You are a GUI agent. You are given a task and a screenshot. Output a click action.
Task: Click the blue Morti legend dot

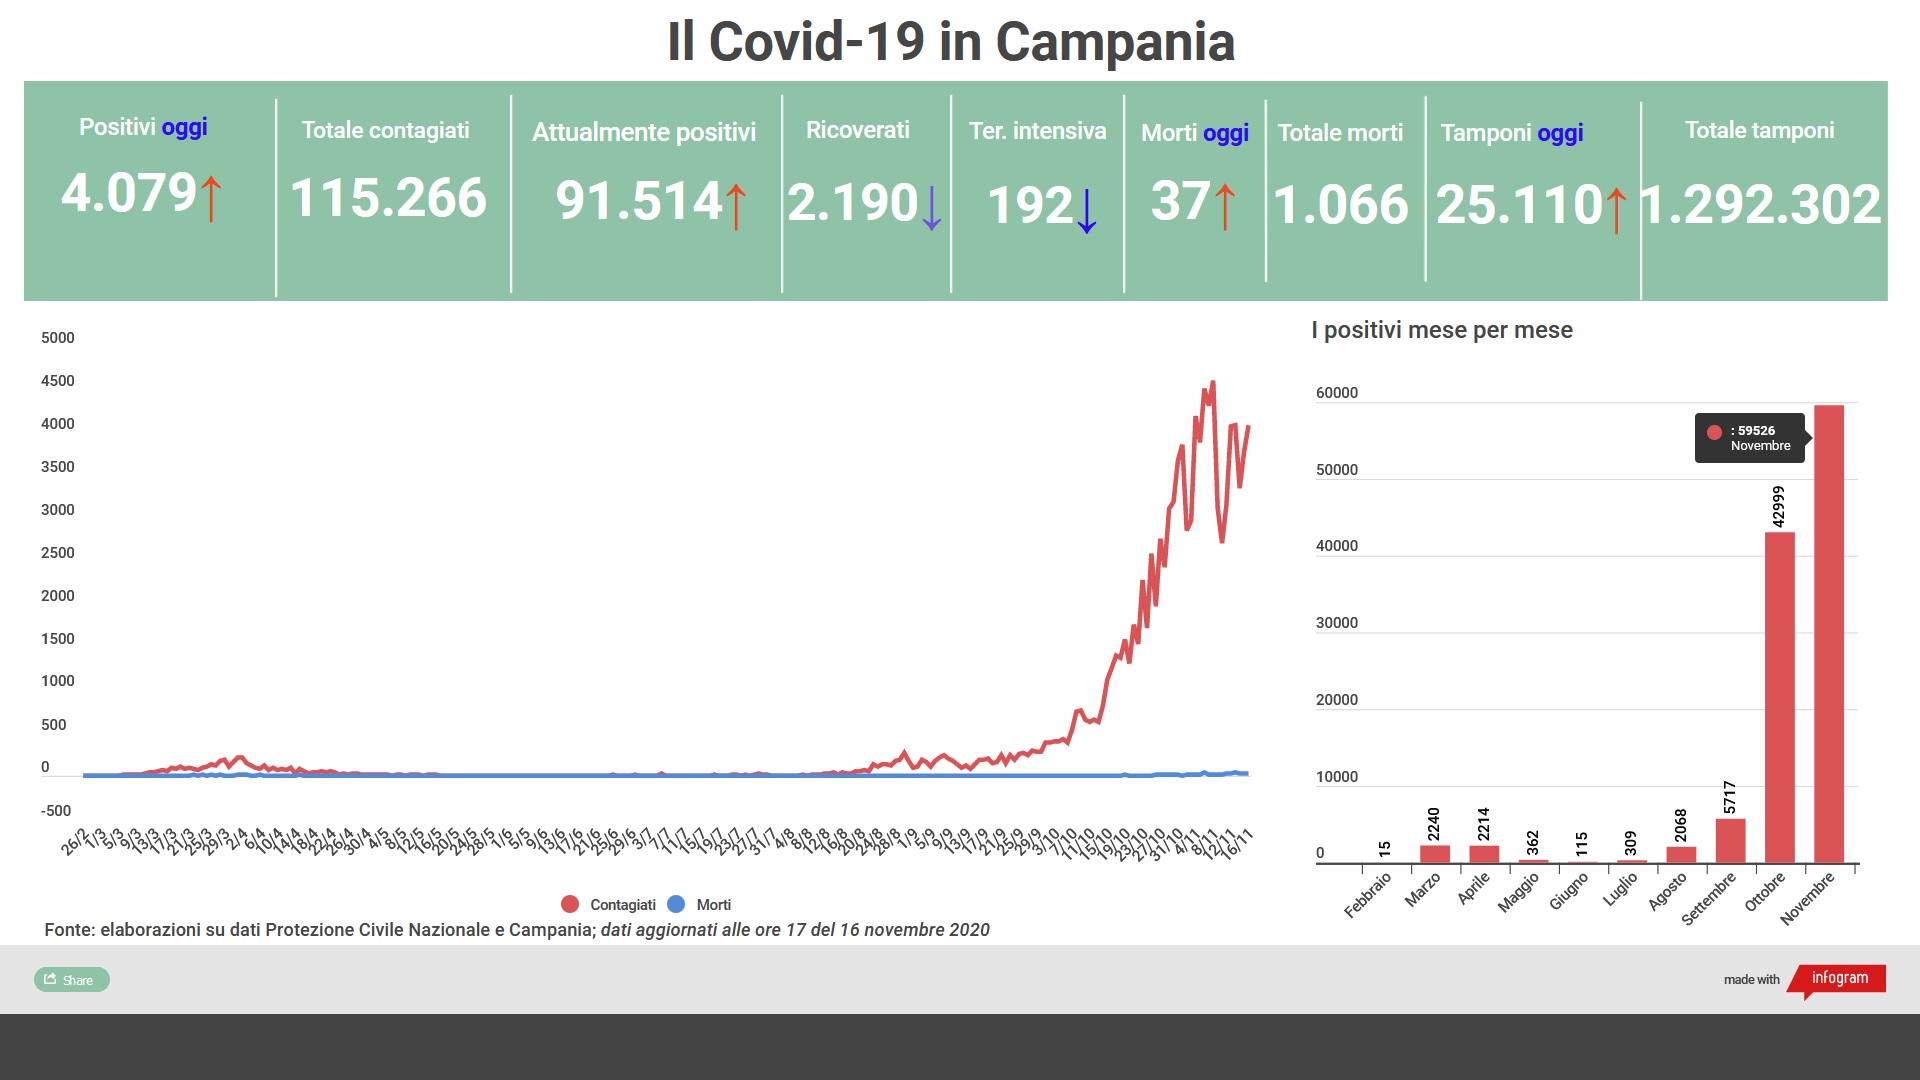(676, 905)
